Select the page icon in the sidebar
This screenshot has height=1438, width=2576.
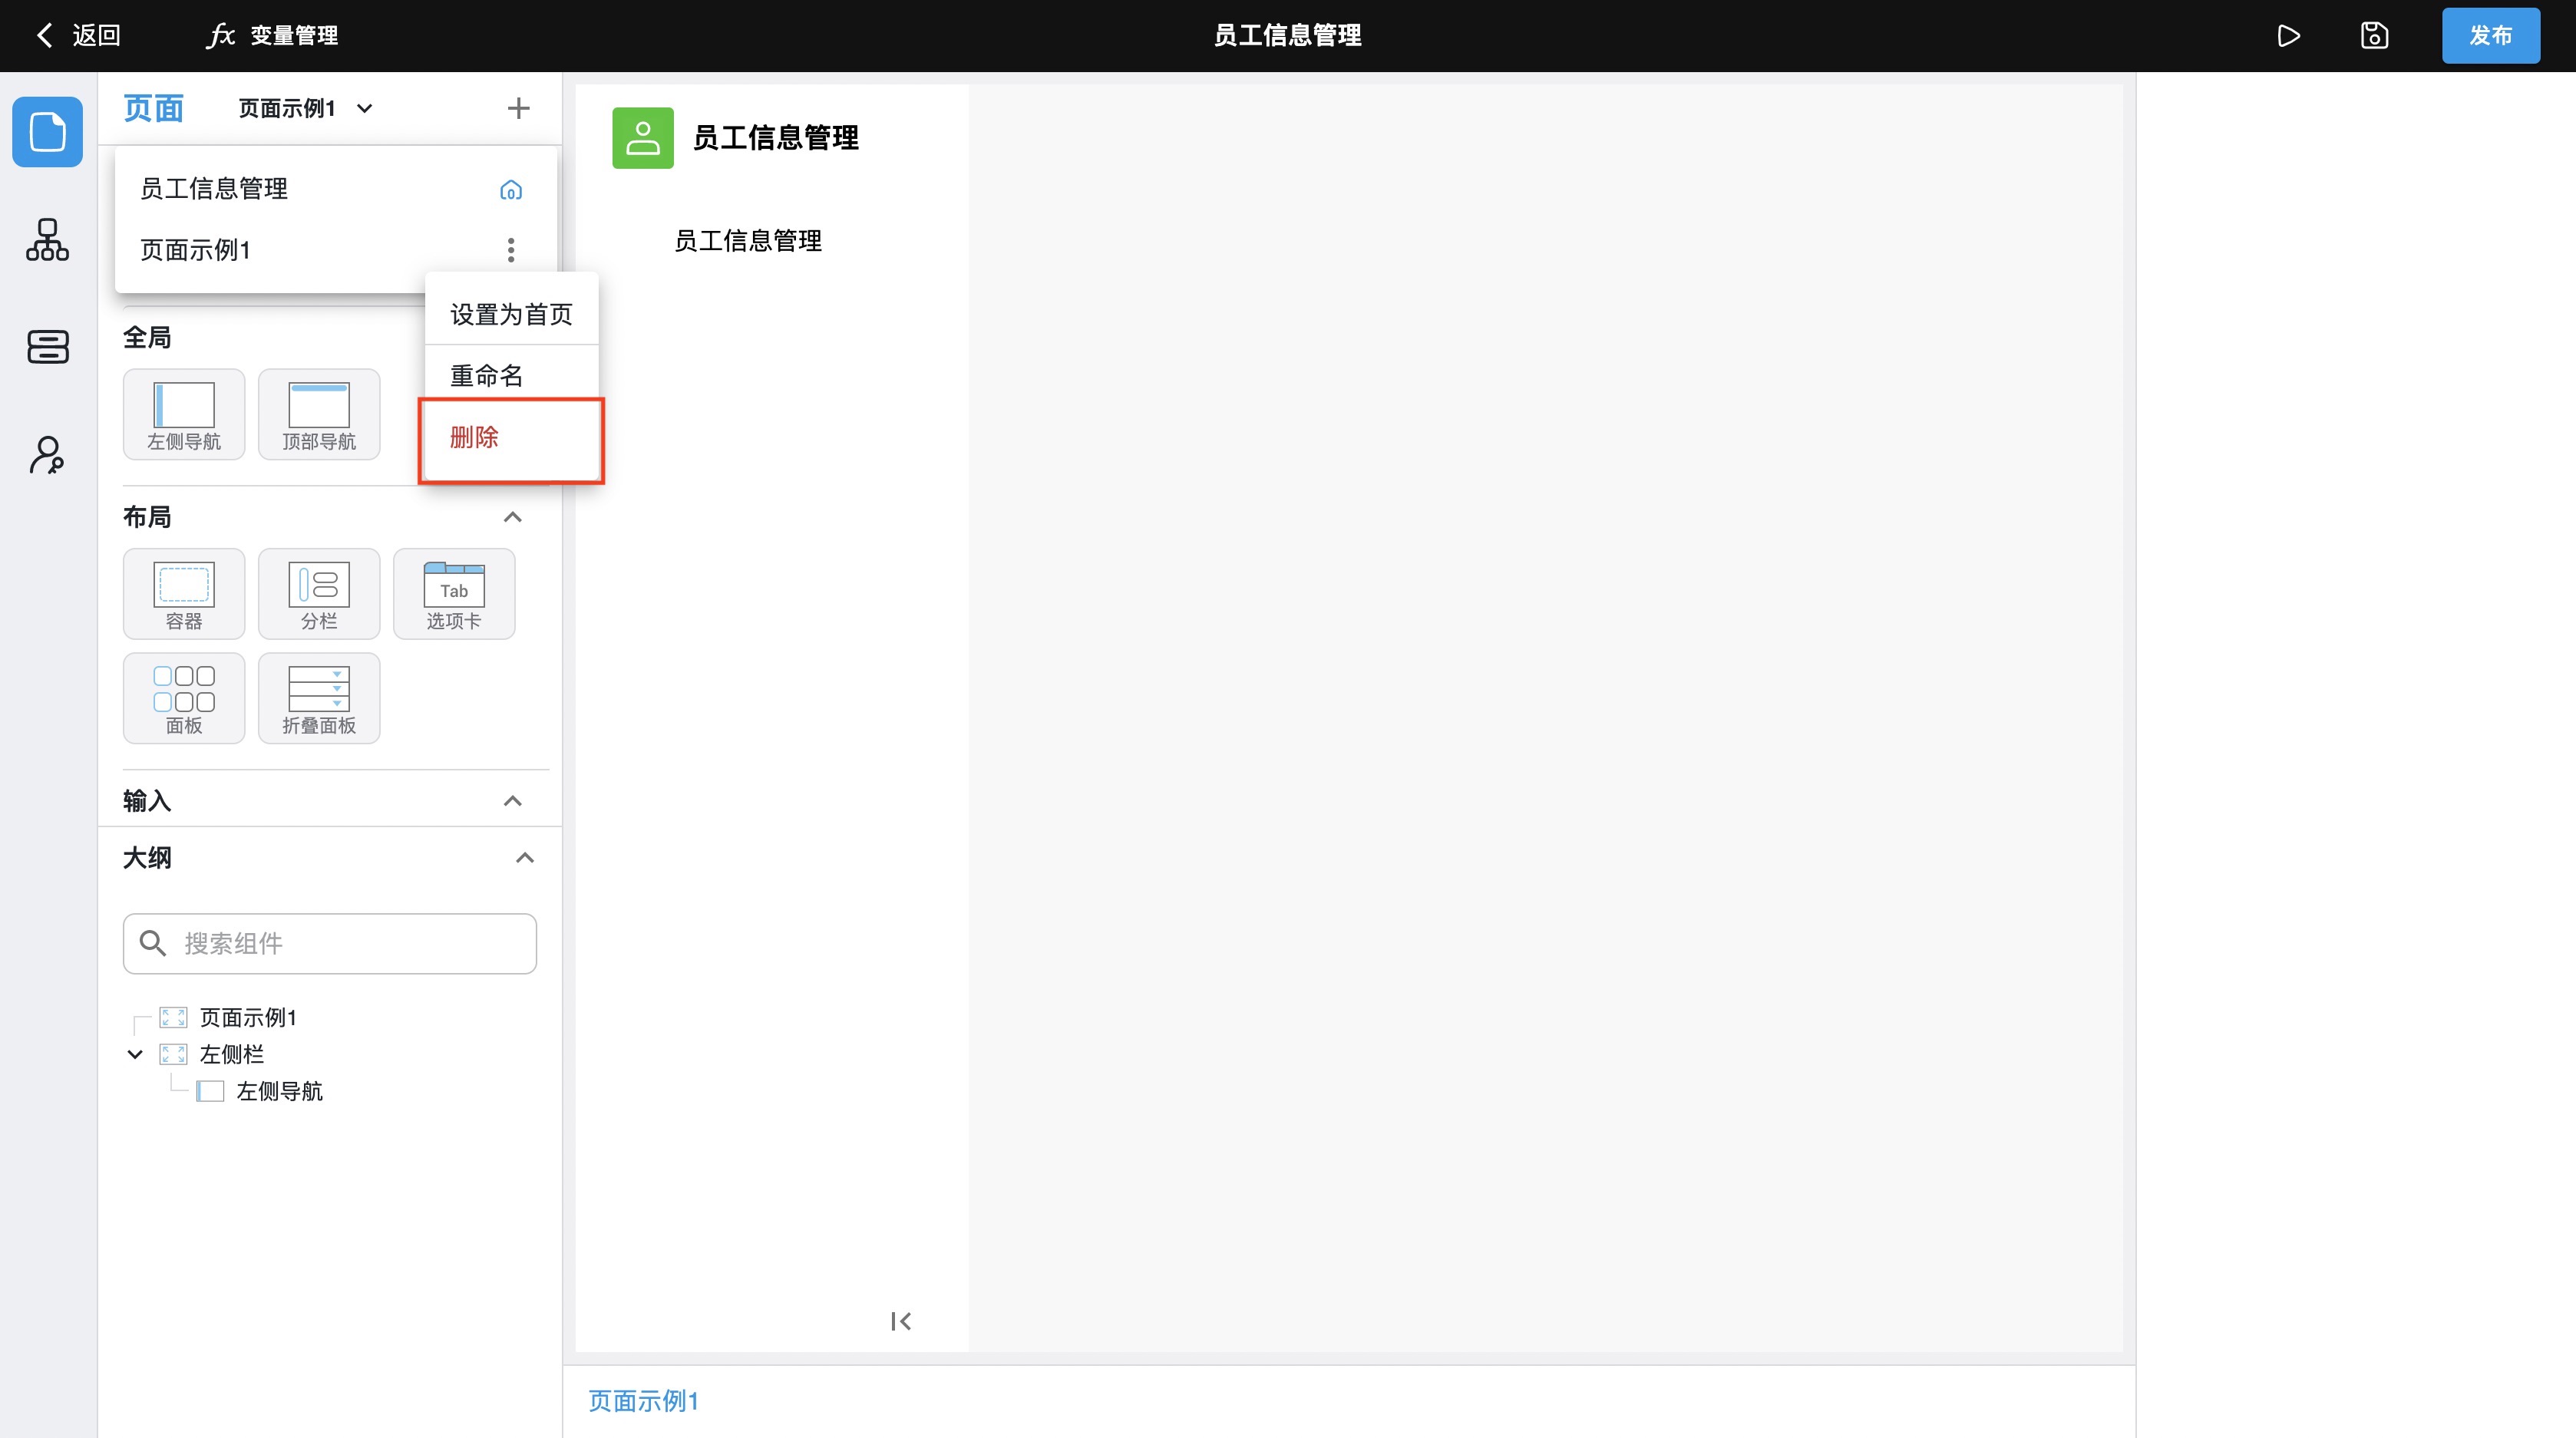[x=47, y=132]
